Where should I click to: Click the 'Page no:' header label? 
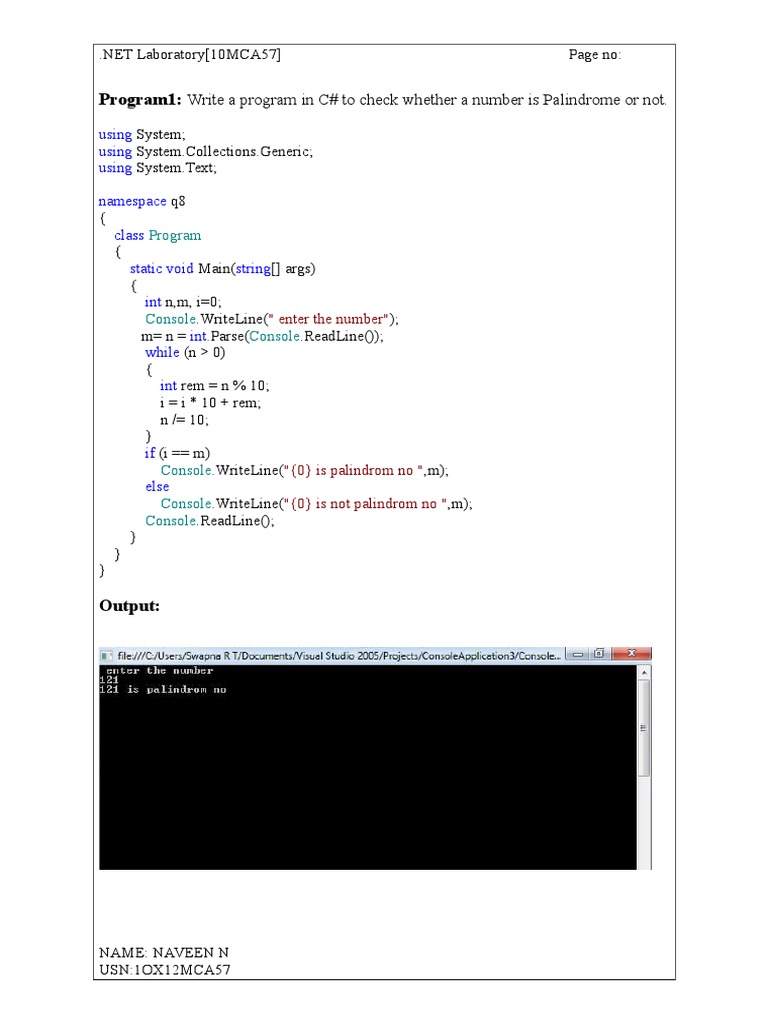pos(594,55)
